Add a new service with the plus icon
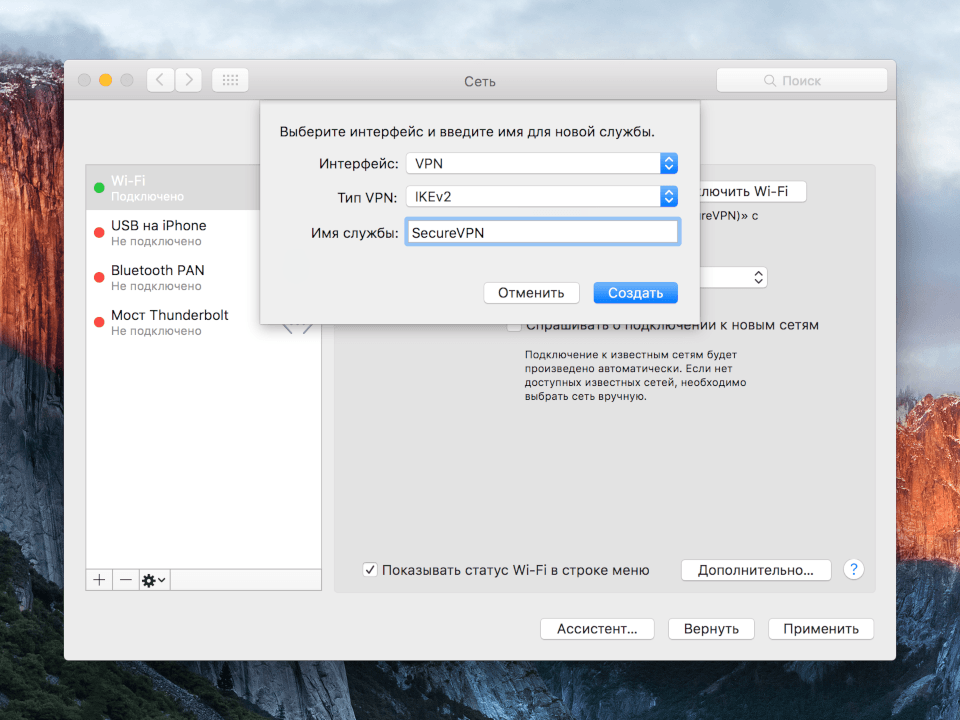The image size is (960, 720). tap(98, 579)
